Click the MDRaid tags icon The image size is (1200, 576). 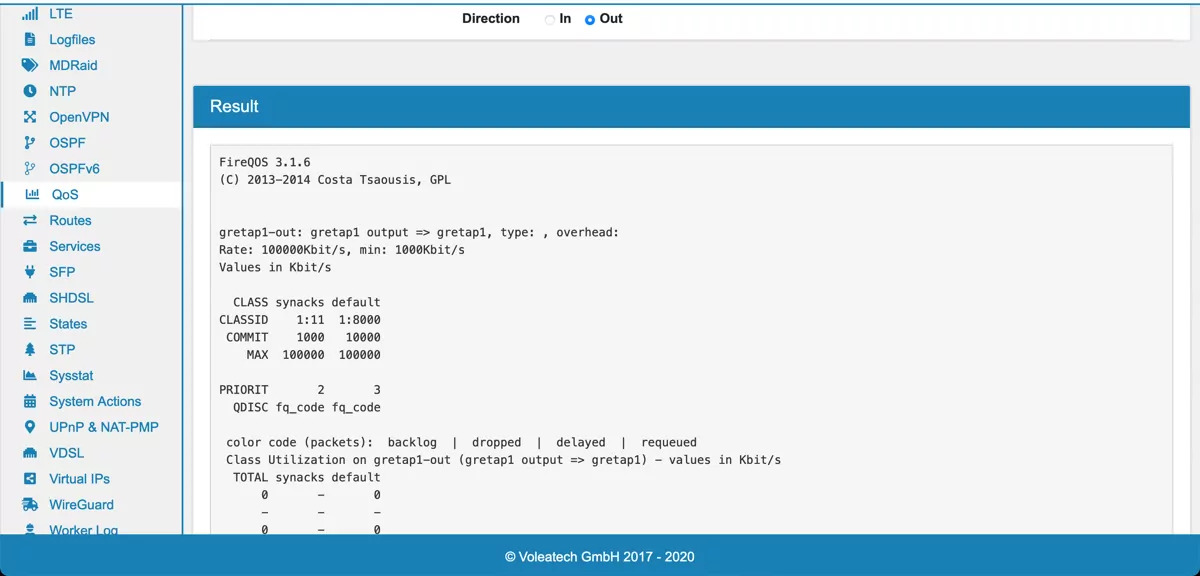(x=30, y=66)
